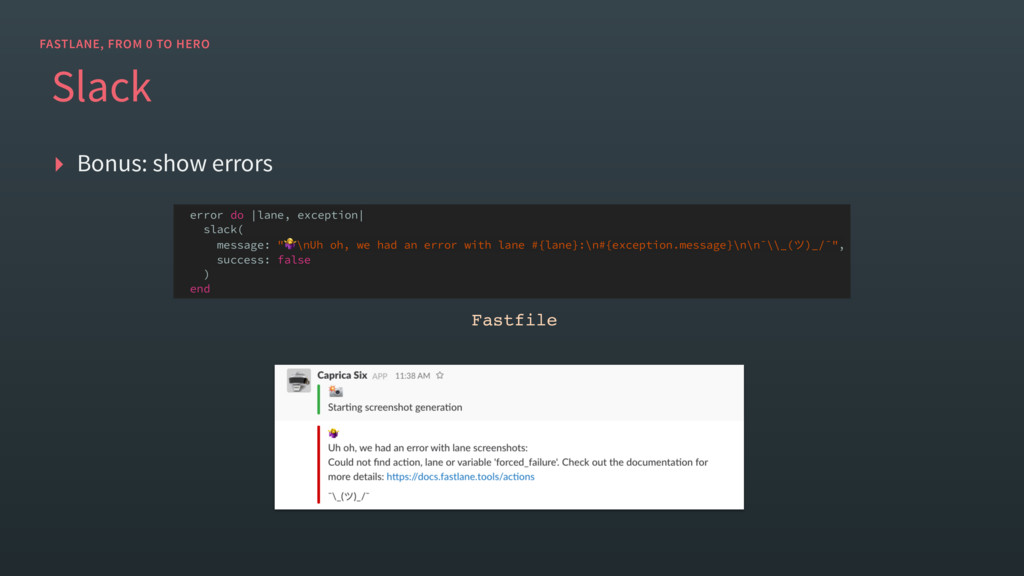Click the 'slack(' code line
The height and width of the screenshot is (576, 1024).
223,229
